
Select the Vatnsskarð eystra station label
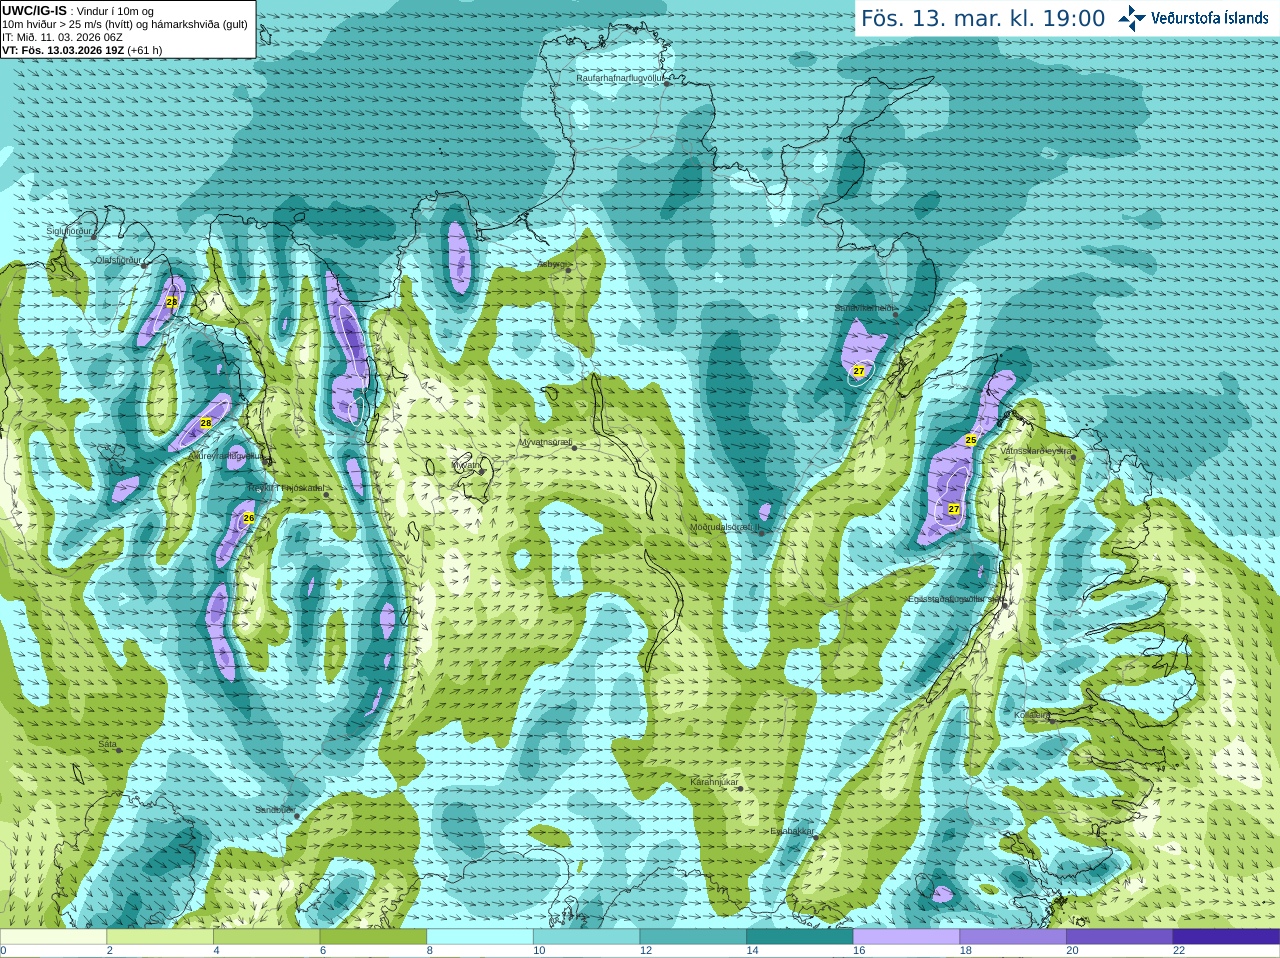coord(1036,451)
